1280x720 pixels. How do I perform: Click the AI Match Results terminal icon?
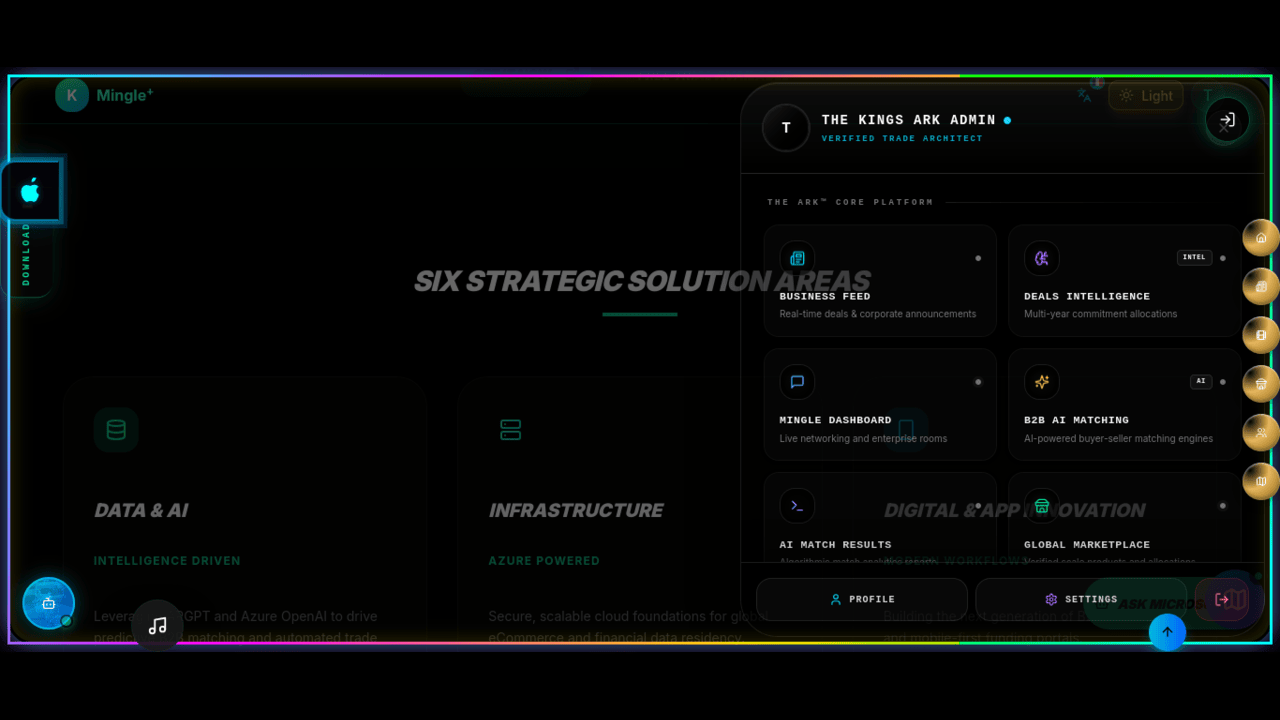[x=797, y=506]
